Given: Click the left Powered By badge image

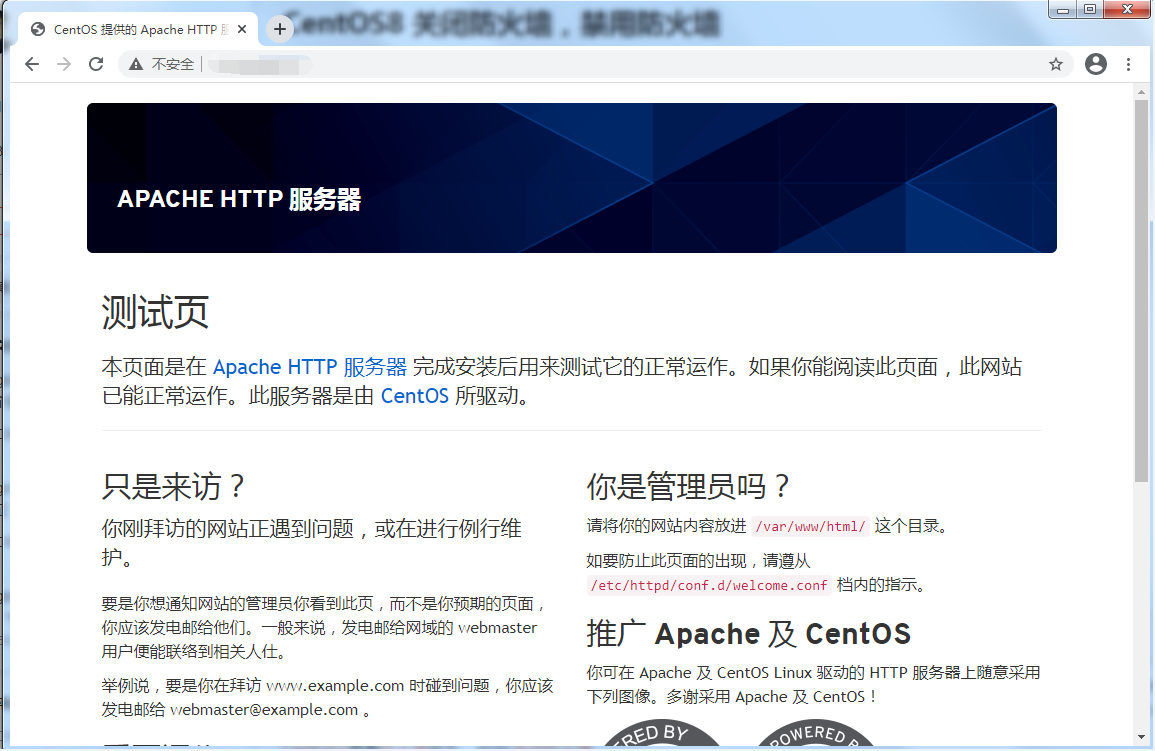Looking at the screenshot, I should pos(661,733).
